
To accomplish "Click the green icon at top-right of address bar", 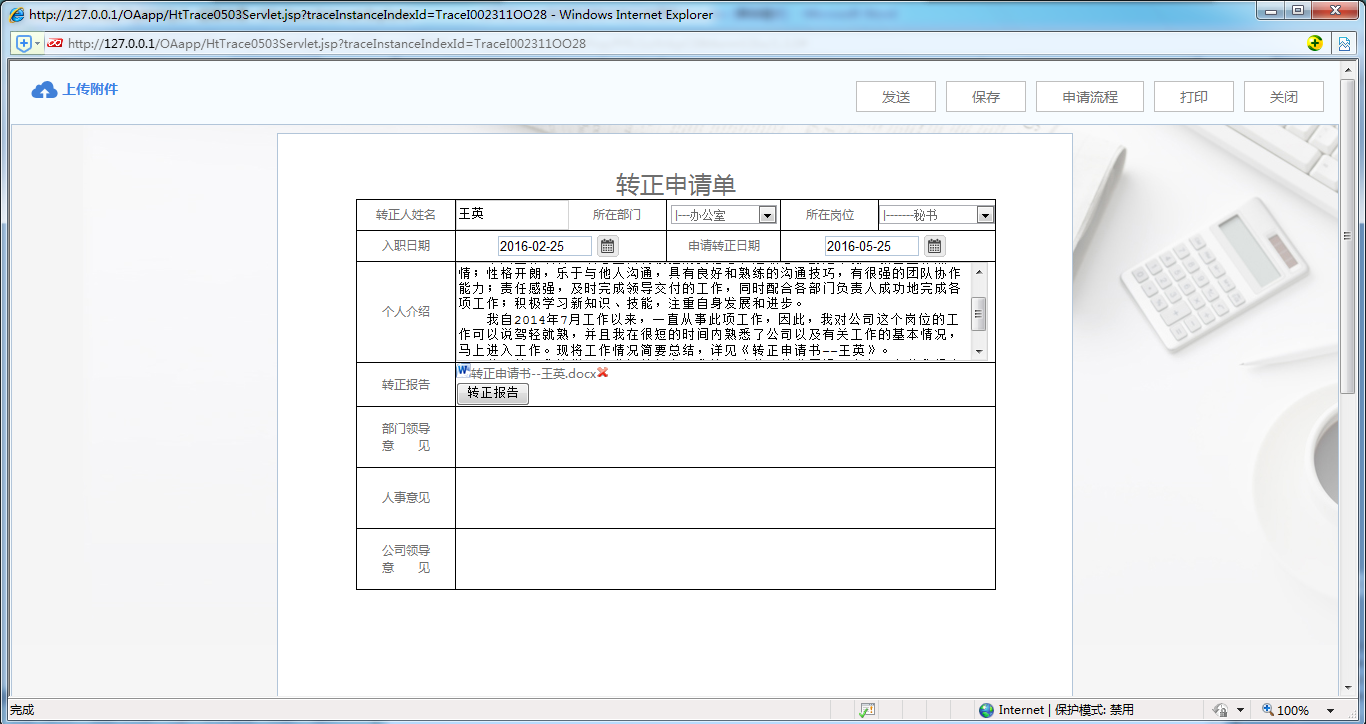I will [1315, 44].
